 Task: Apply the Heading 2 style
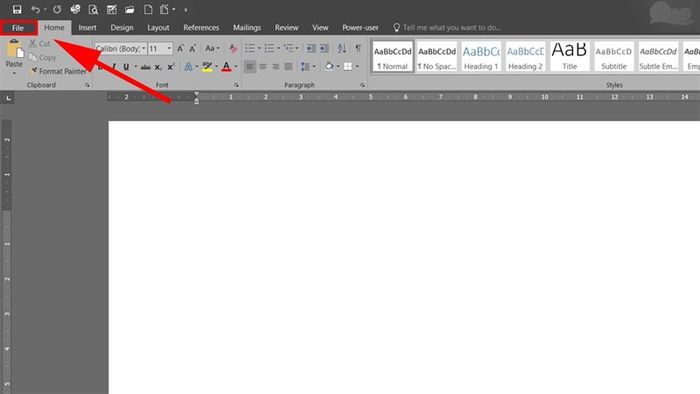[525, 57]
